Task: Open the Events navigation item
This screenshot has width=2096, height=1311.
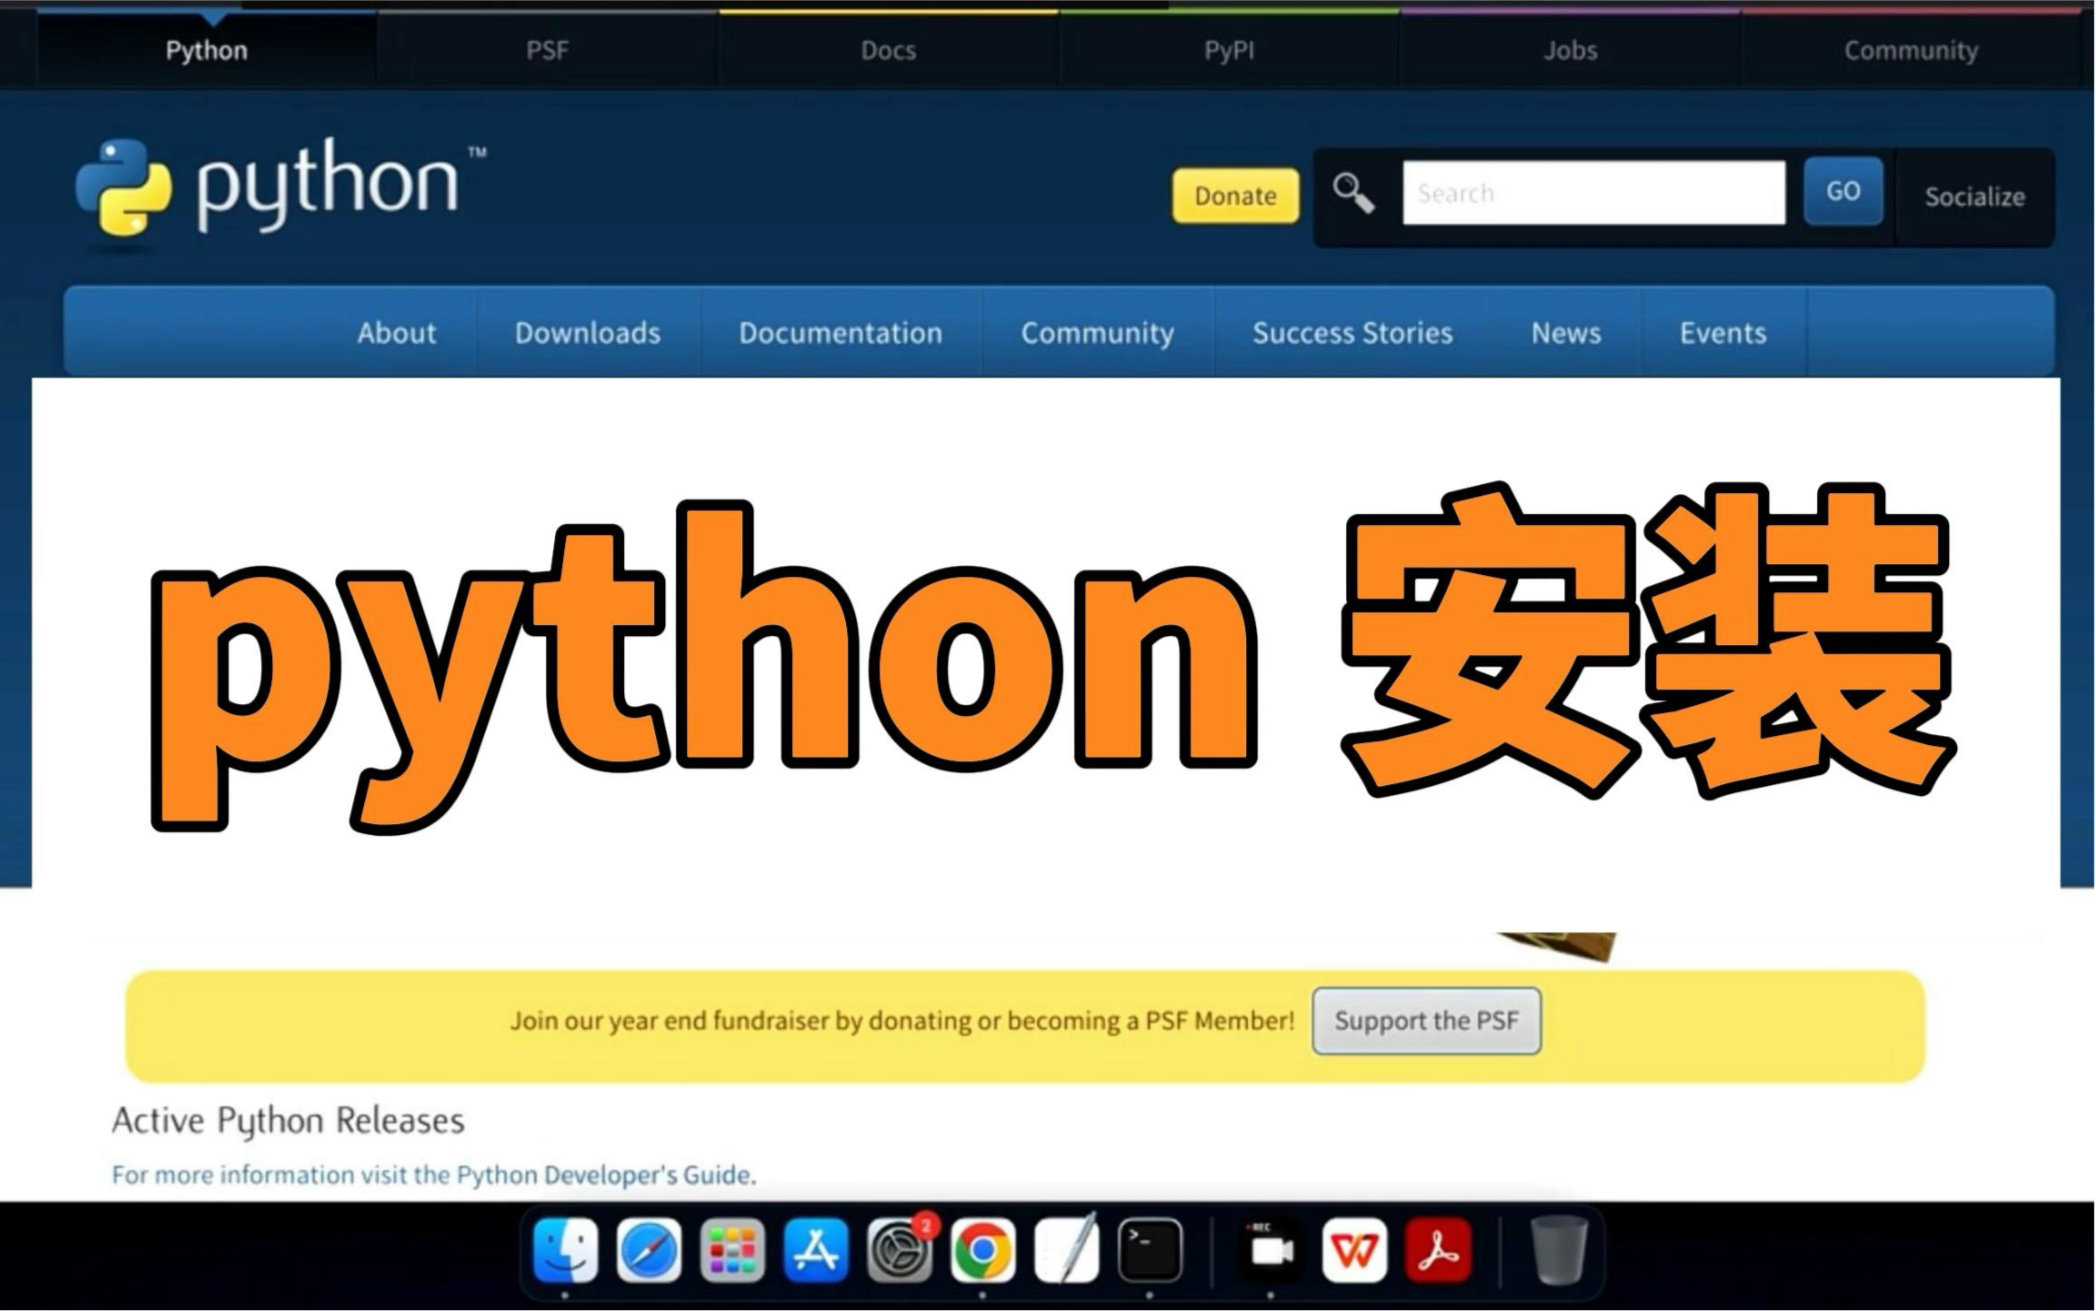Action: pyautogui.click(x=1723, y=333)
